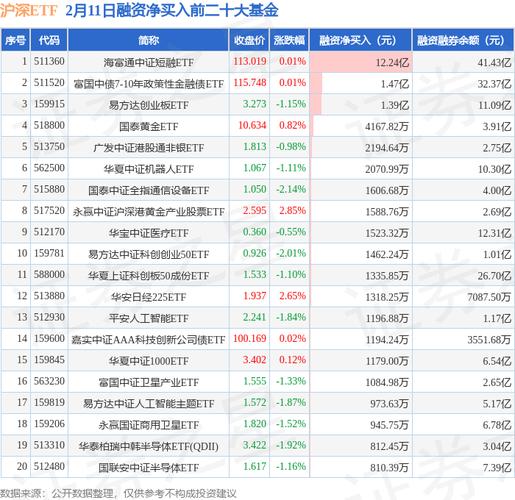Select fund code 511520
This screenshot has height=500, width=515.
point(49,83)
